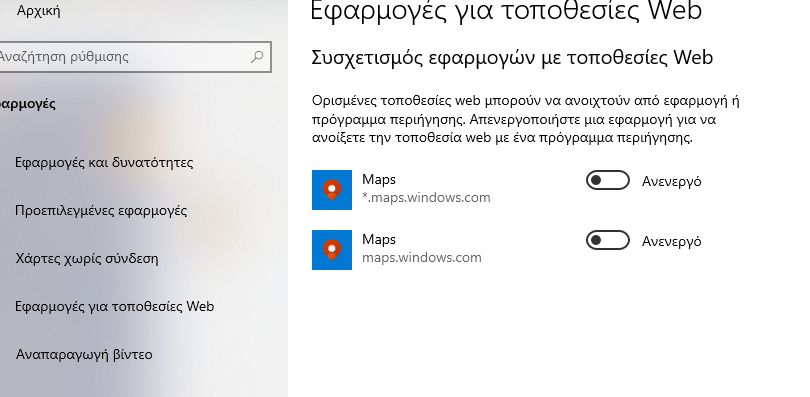The height and width of the screenshot is (397, 810).
Task: Click the Συσχετισμός εφαρμογών με τοποθεσίες Web heading
Action: pyautogui.click(x=512, y=57)
